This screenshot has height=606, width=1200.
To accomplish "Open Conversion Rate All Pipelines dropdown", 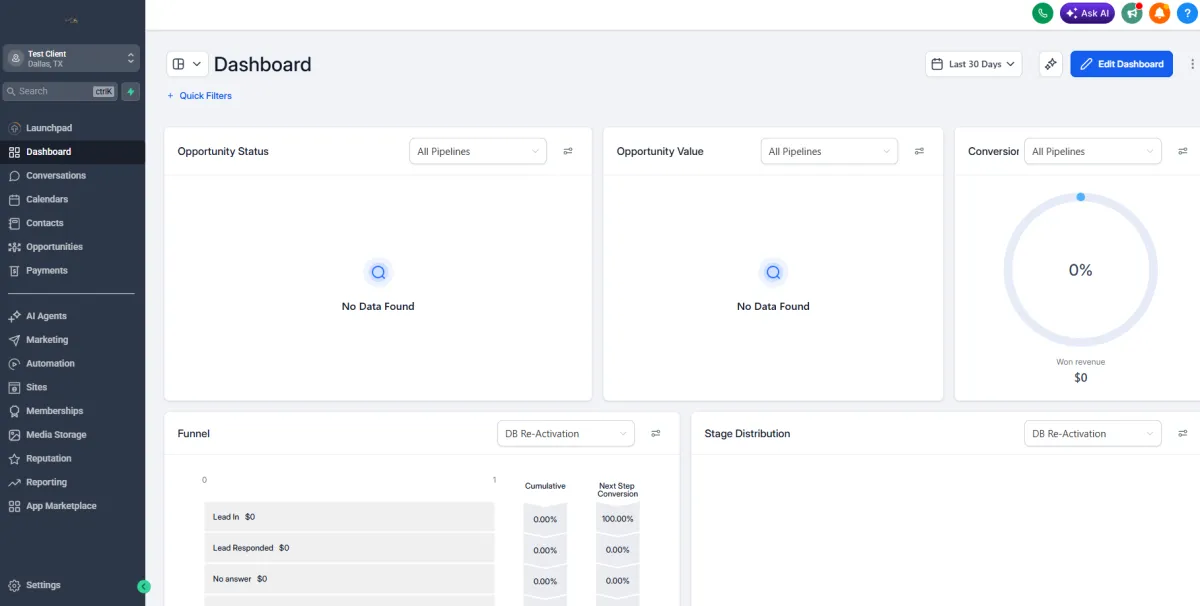I will 1092,151.
